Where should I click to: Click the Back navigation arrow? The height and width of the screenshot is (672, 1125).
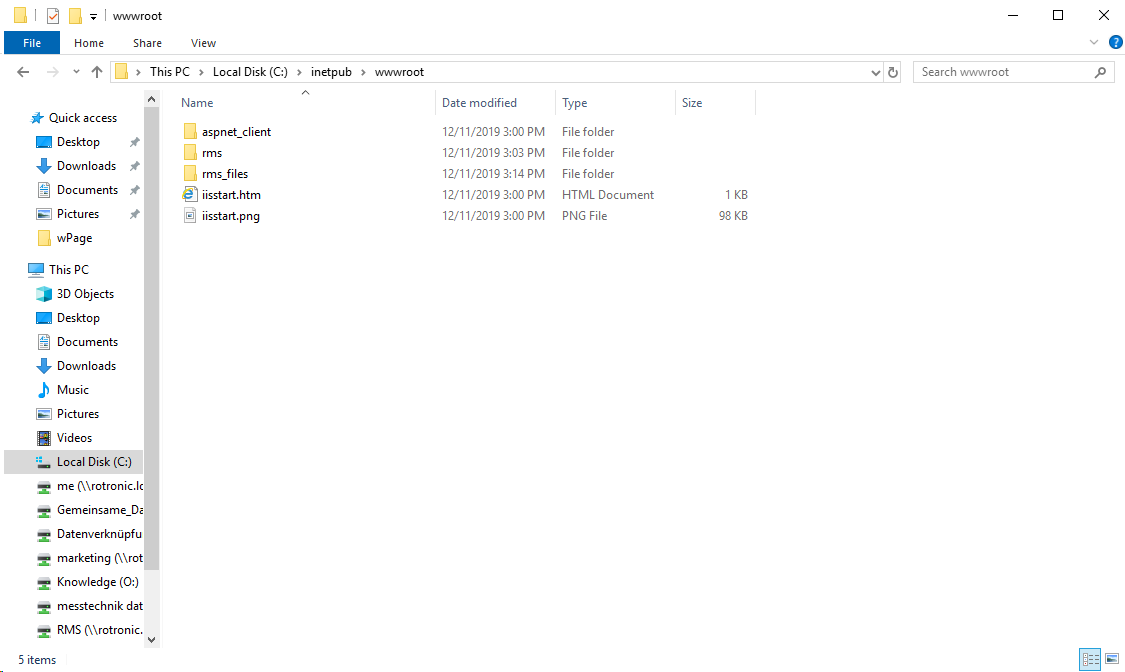(23, 72)
